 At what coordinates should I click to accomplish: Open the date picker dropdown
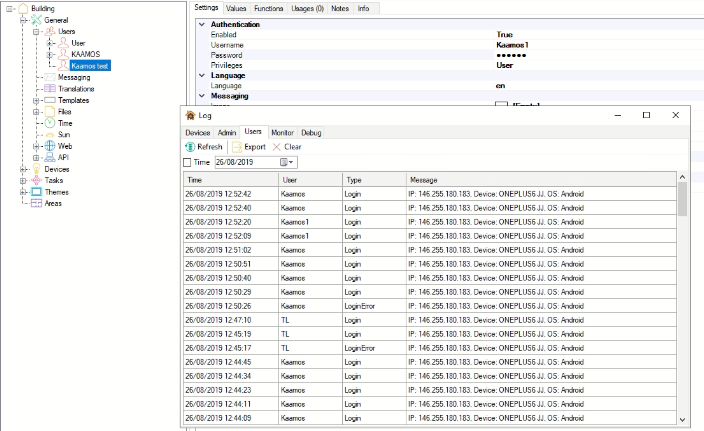coord(291,162)
